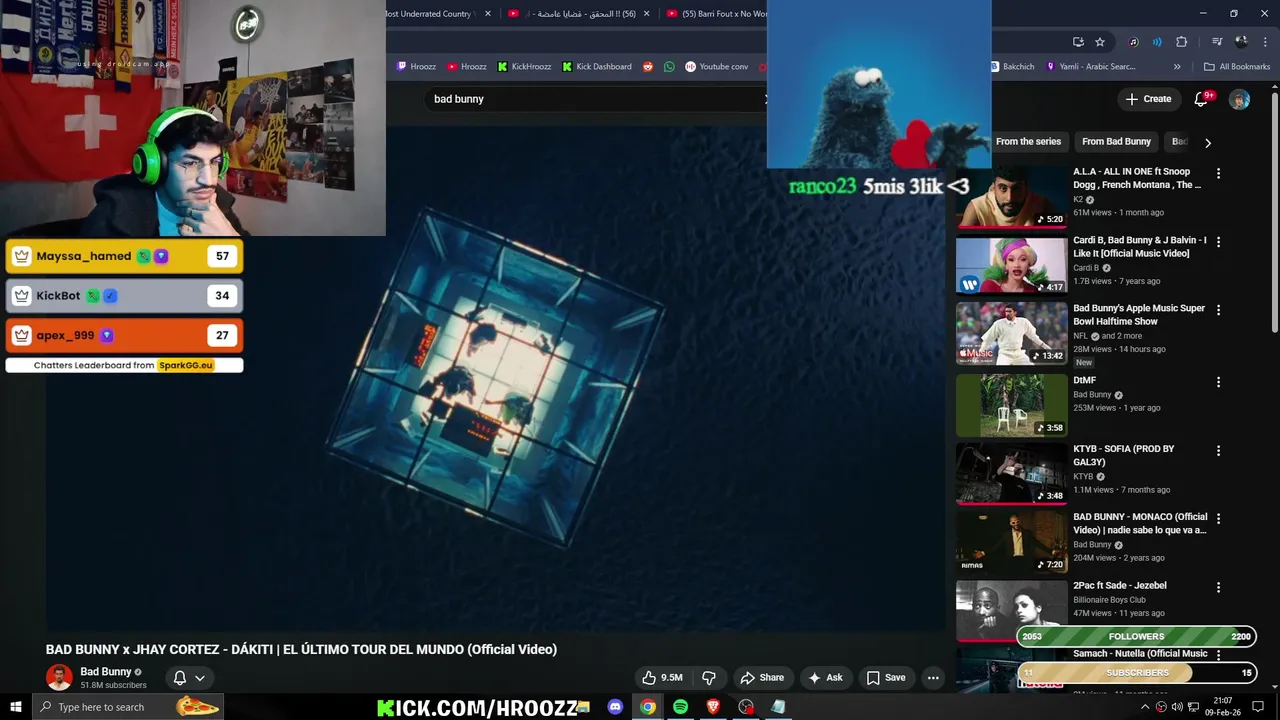Open Chrome media controls icon
The image size is (1280, 720).
click(x=1217, y=42)
